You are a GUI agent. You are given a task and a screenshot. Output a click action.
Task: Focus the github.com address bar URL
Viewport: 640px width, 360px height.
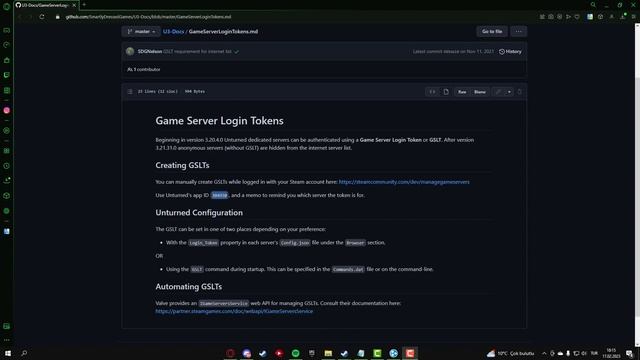click(148, 17)
